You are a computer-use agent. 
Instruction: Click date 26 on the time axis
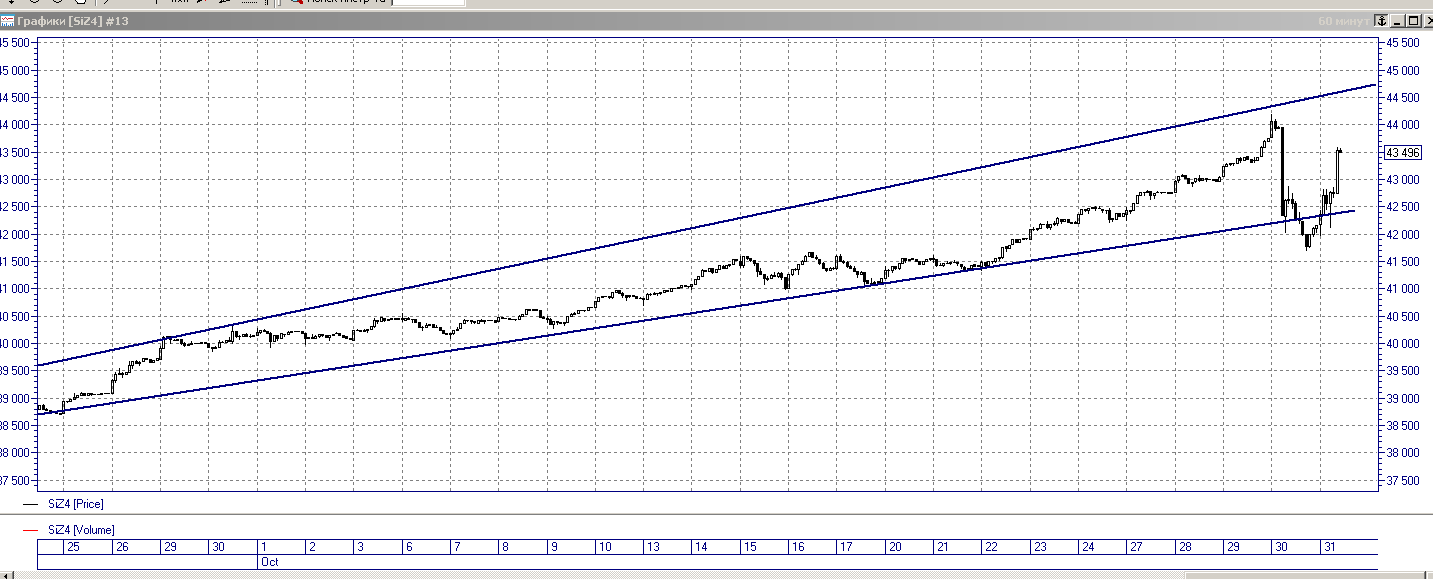121,547
